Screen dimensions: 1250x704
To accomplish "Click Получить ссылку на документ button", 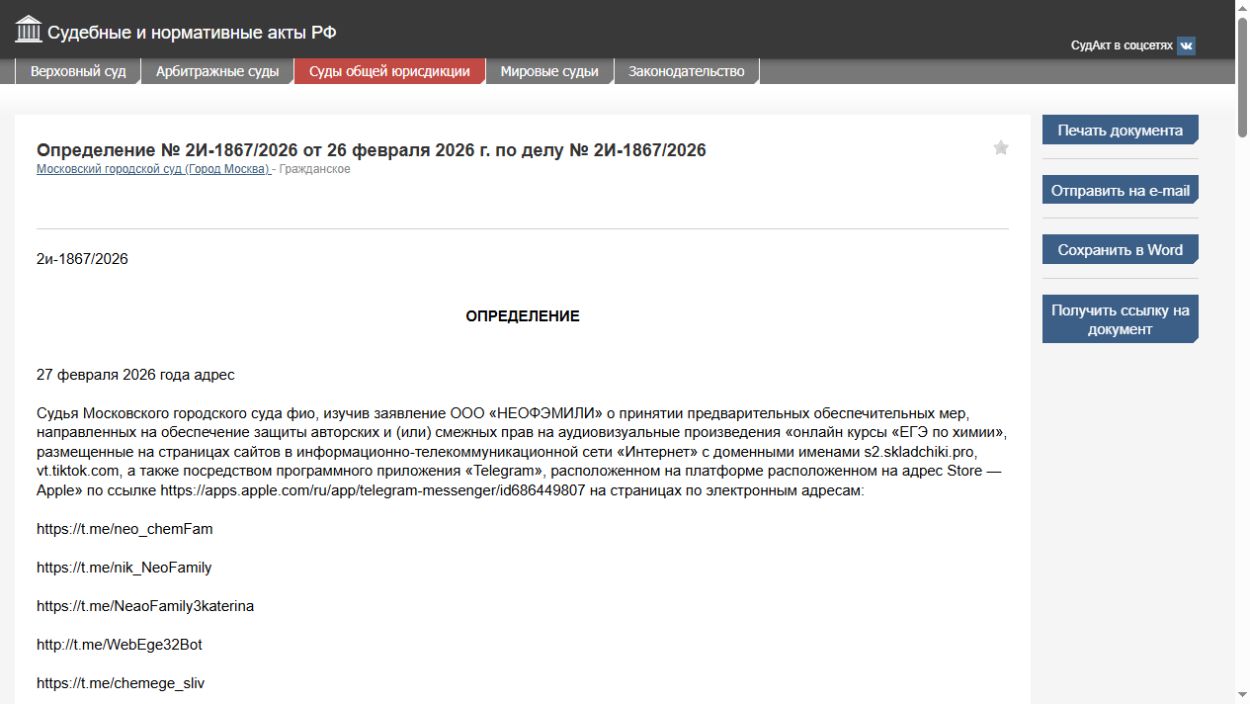I will click(x=1120, y=319).
